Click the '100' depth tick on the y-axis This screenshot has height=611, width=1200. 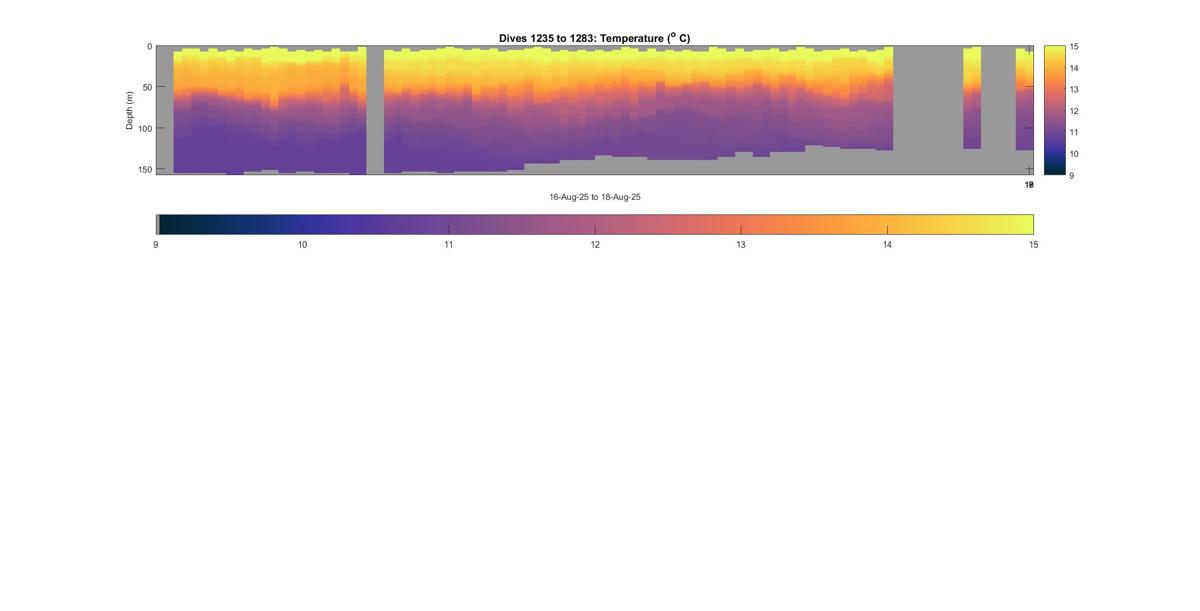pos(145,128)
